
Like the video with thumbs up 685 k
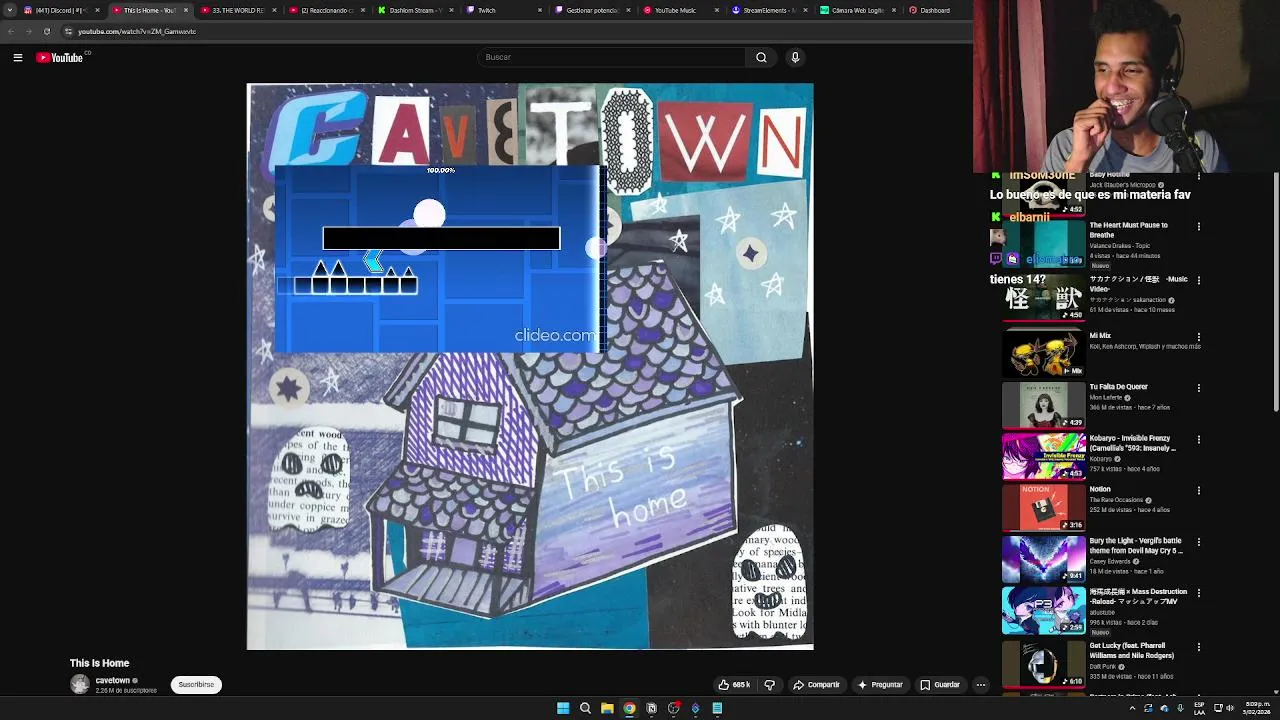click(733, 685)
